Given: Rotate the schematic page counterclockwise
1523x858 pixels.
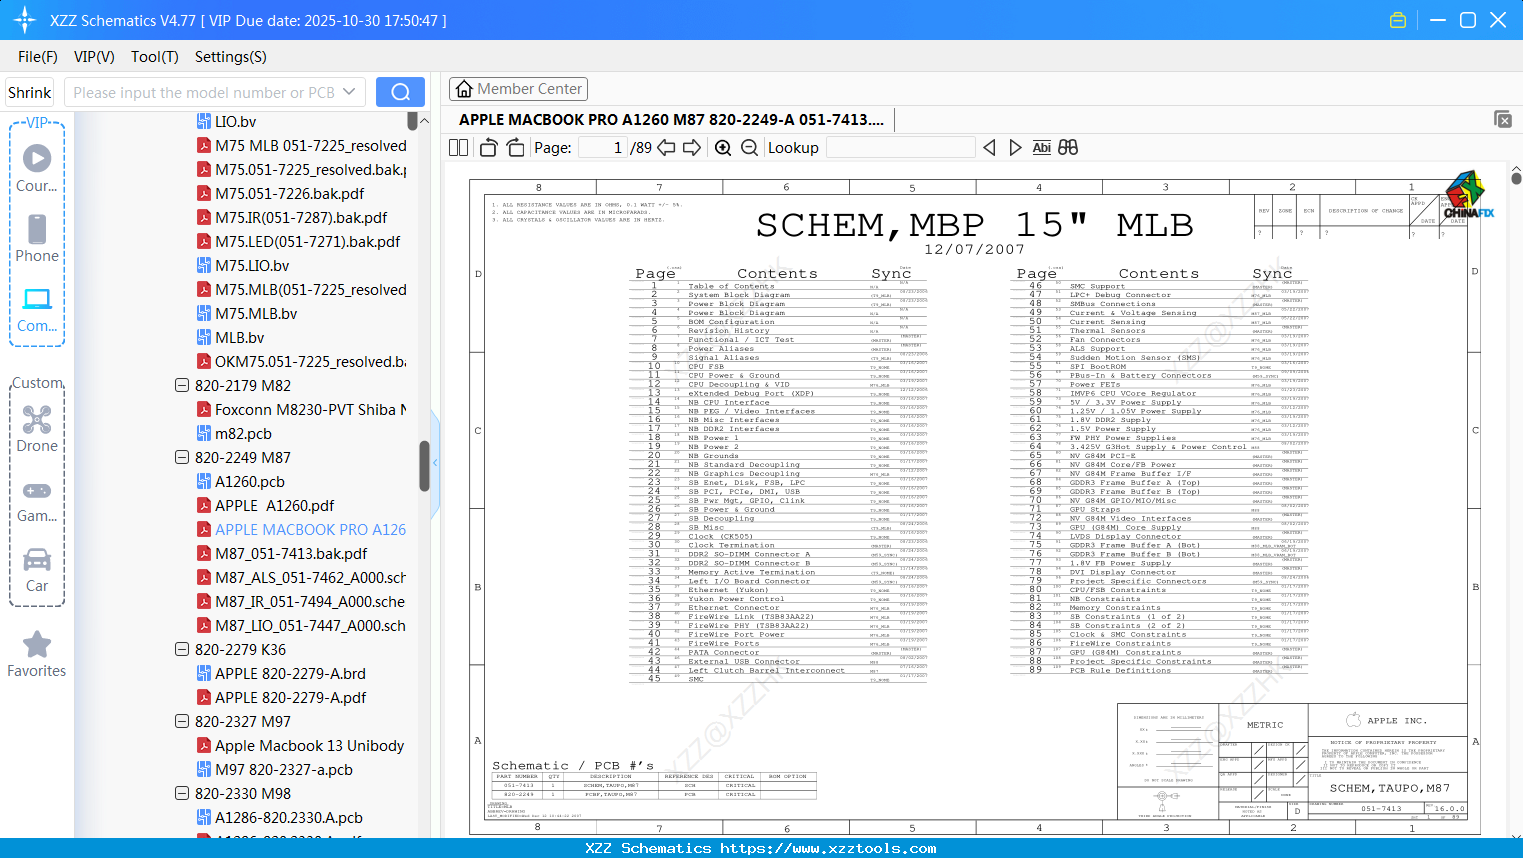Looking at the screenshot, I should point(488,147).
